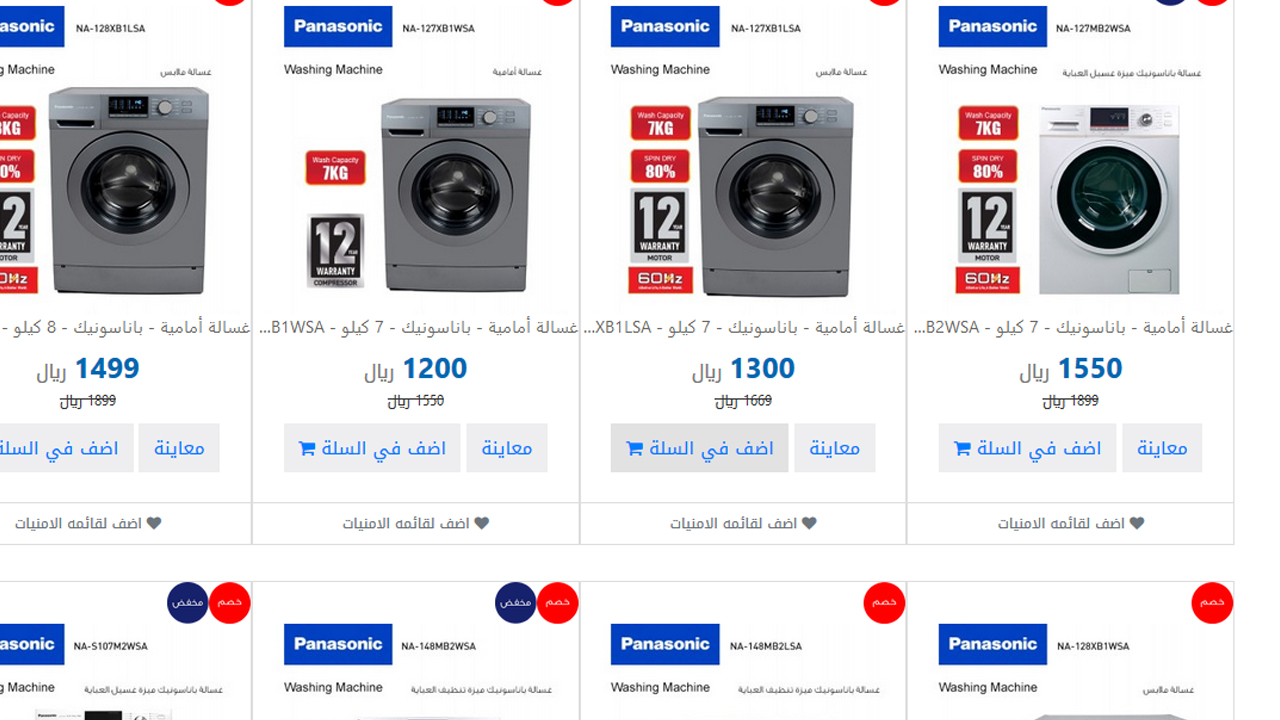This screenshot has width=1280, height=720.
Task: Open the NA-127XB1LSA product title link
Action: pos(745,328)
